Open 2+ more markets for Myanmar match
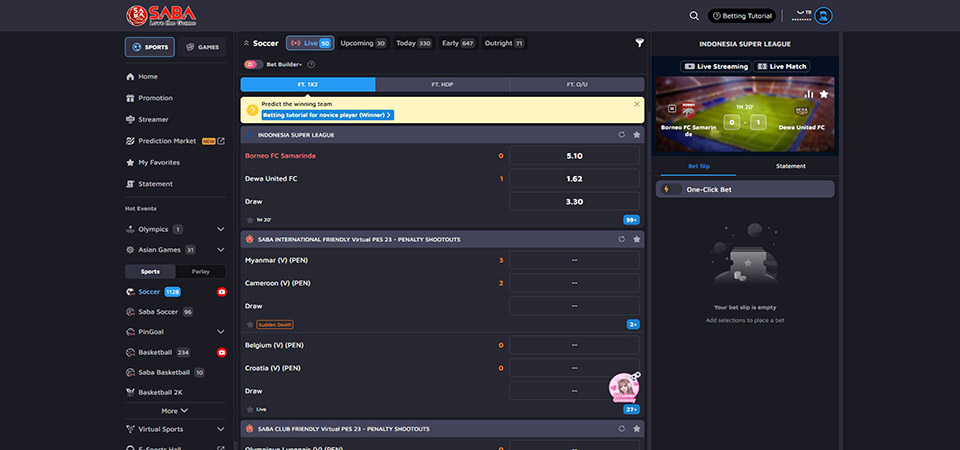960x450 pixels. pos(633,324)
